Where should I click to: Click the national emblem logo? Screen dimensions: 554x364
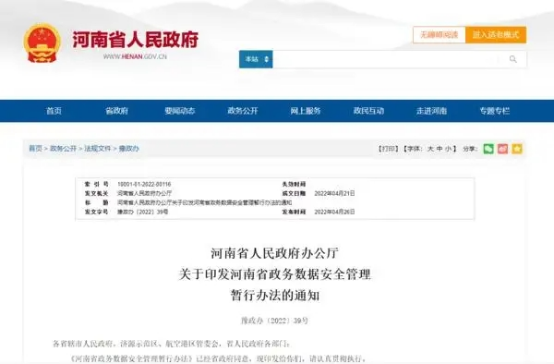(x=42, y=43)
